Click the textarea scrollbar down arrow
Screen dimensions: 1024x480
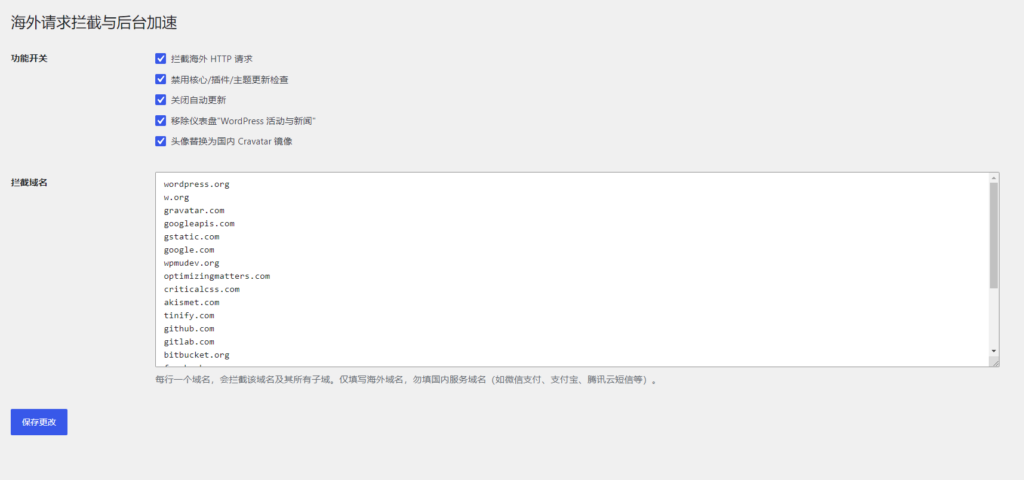(993, 351)
